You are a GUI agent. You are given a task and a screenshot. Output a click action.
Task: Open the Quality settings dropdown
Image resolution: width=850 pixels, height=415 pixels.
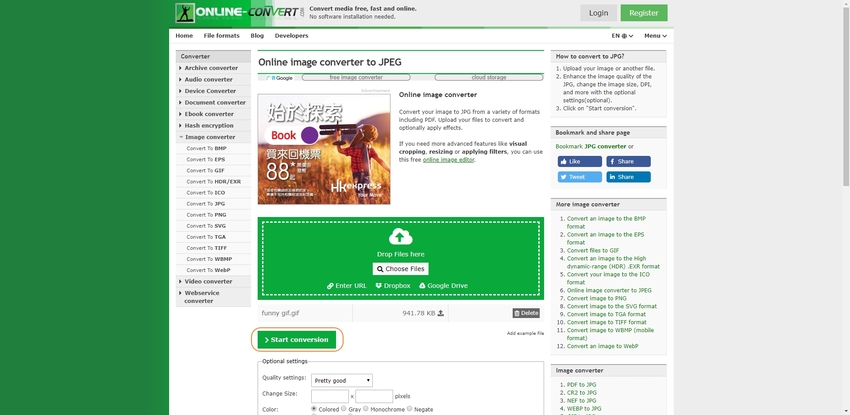342,380
